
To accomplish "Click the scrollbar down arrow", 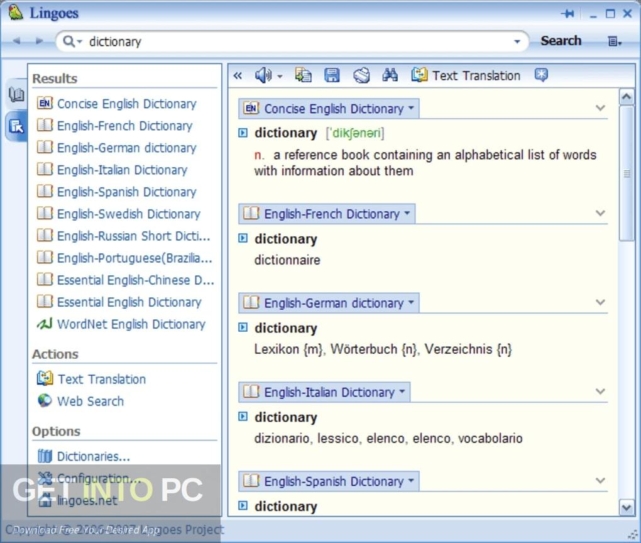I will [627, 508].
